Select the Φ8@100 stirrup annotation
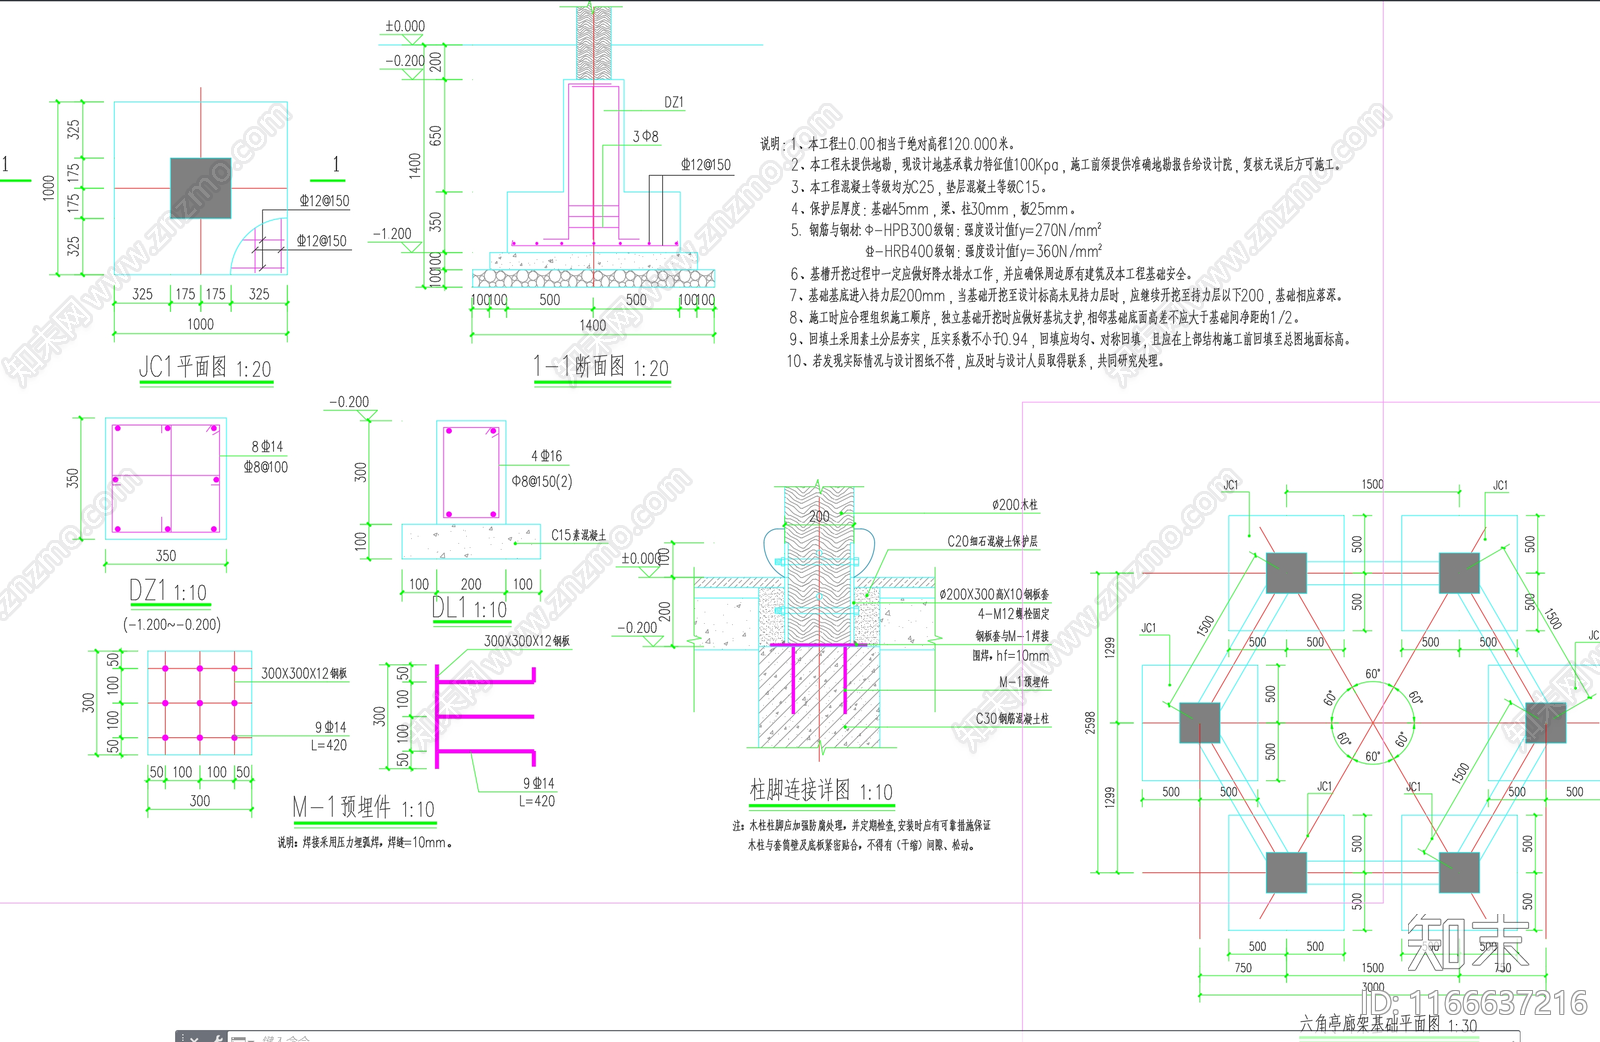Screen dimensions: 1600x1042 (x=266, y=467)
